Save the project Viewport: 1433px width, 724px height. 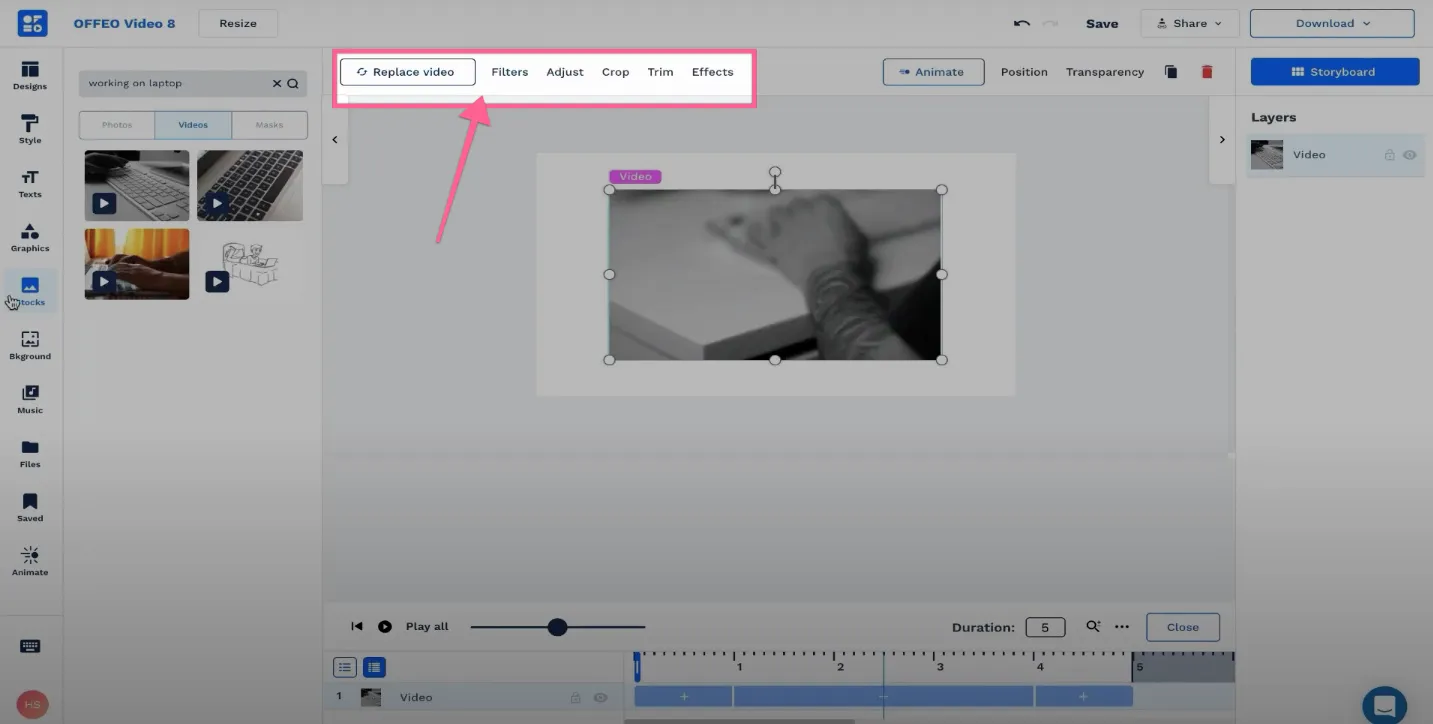pyautogui.click(x=1102, y=23)
